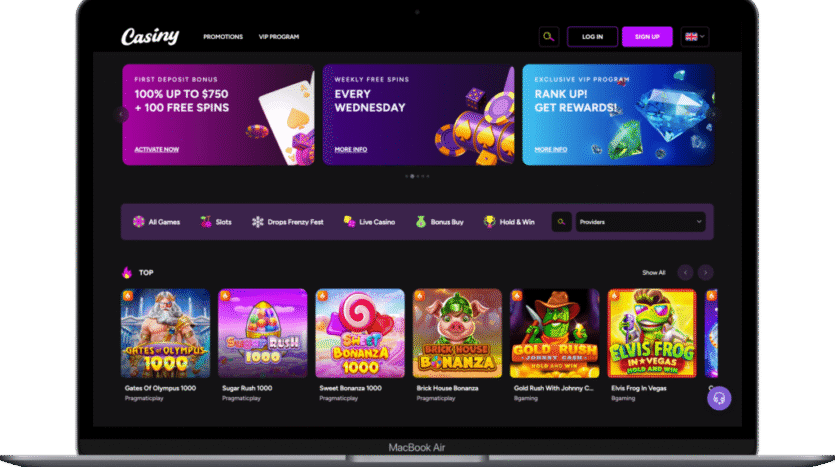
Task: Go to next TOP games arrow
Action: pyautogui.click(x=706, y=273)
